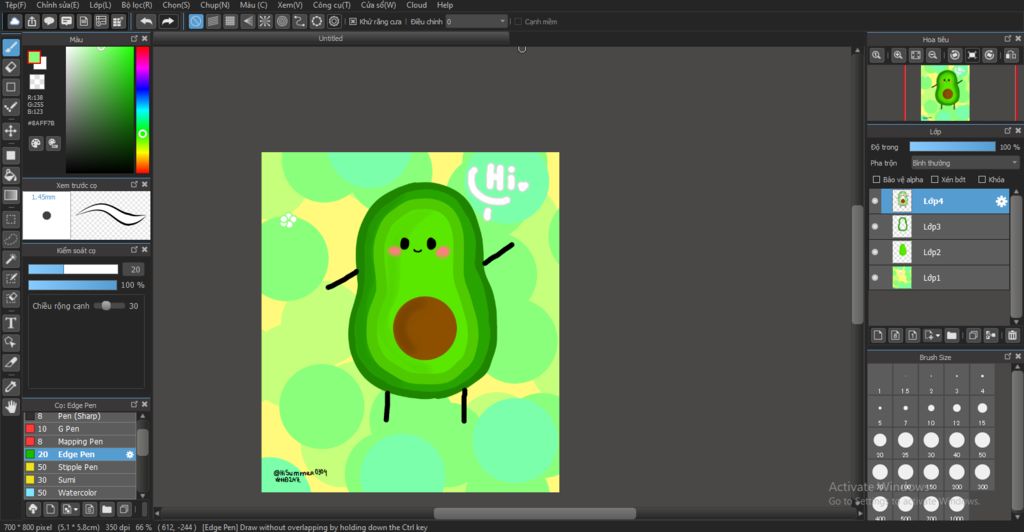Undock the Kiểm soát cọ panel
This screenshot has width=1024, height=532.
(134, 250)
